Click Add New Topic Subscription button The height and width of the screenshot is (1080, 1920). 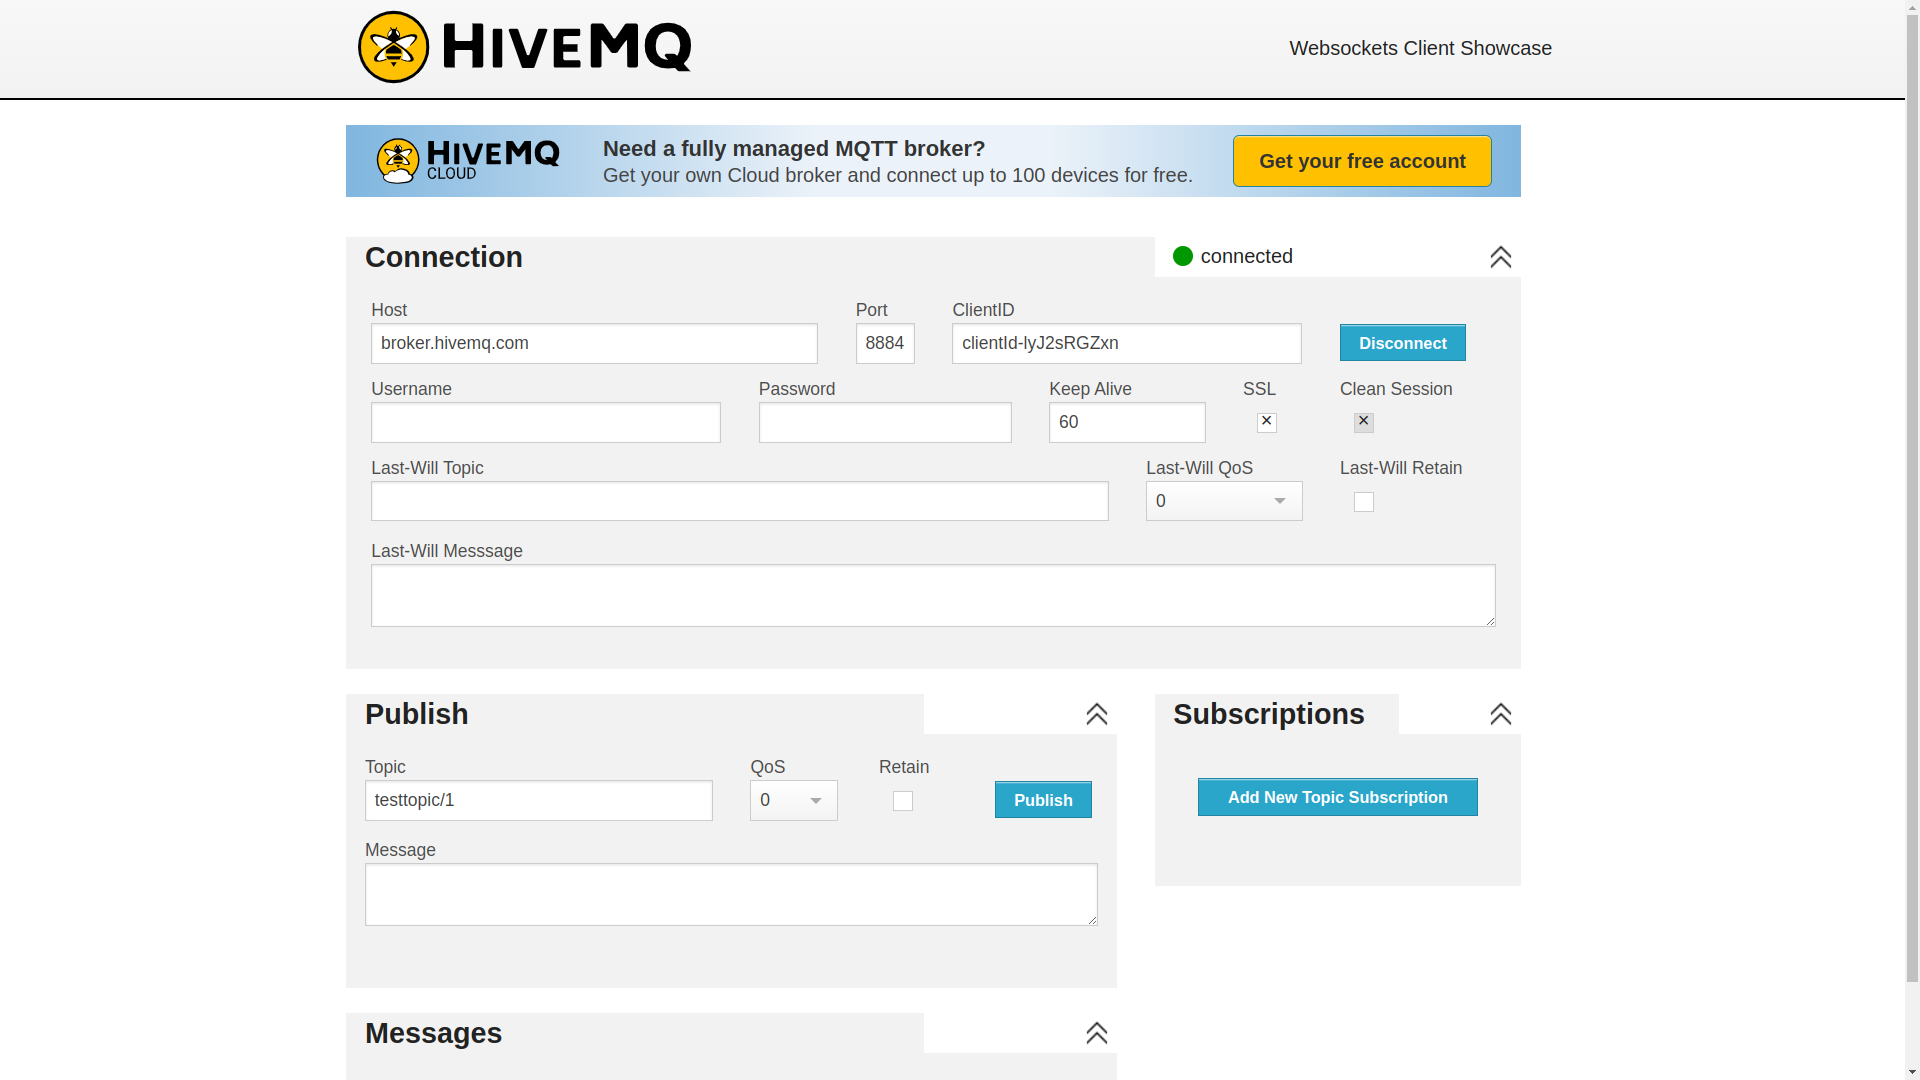(1337, 796)
